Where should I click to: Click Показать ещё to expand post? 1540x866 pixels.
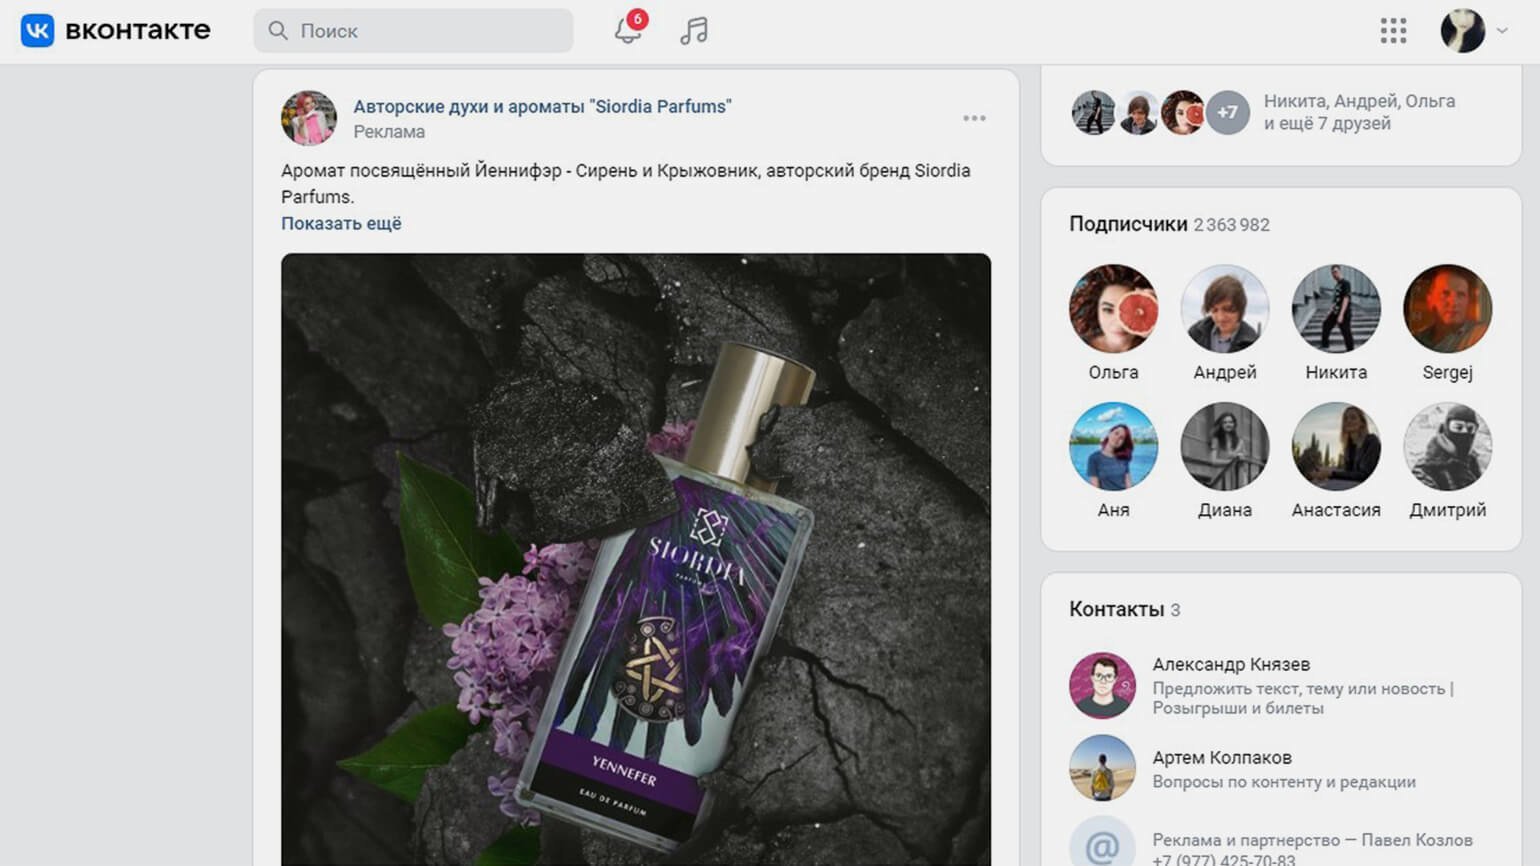click(x=341, y=223)
